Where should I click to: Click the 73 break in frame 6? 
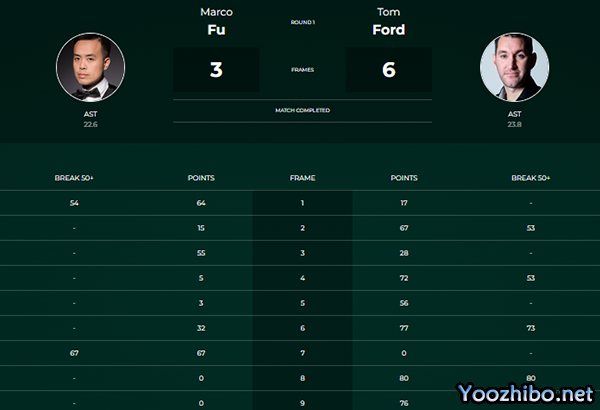[x=530, y=327]
